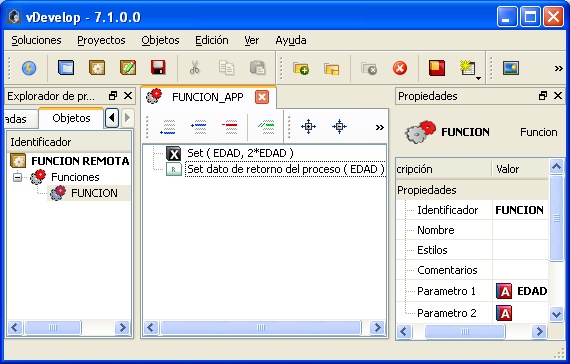Click the Nombre property row

(x=472, y=230)
